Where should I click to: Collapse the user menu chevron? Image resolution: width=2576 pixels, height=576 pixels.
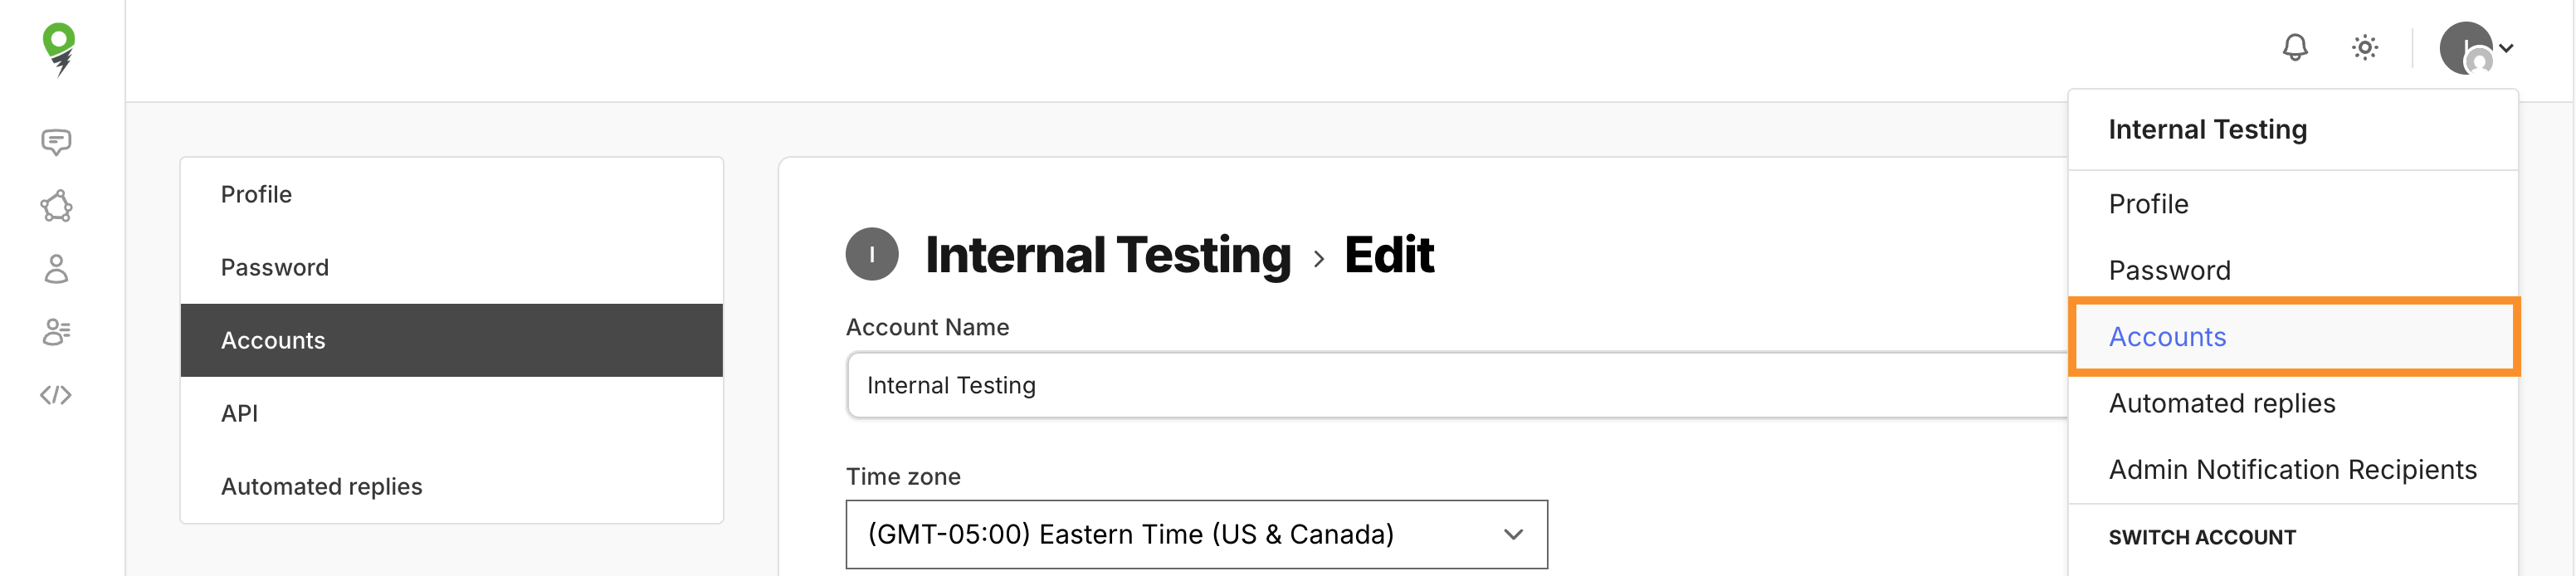(2506, 47)
